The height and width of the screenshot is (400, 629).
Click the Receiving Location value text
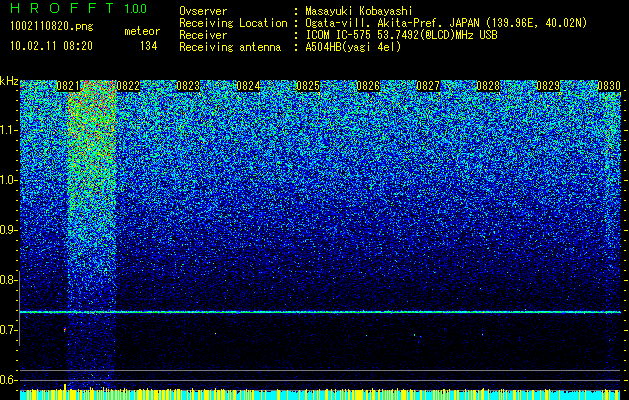pos(446,23)
